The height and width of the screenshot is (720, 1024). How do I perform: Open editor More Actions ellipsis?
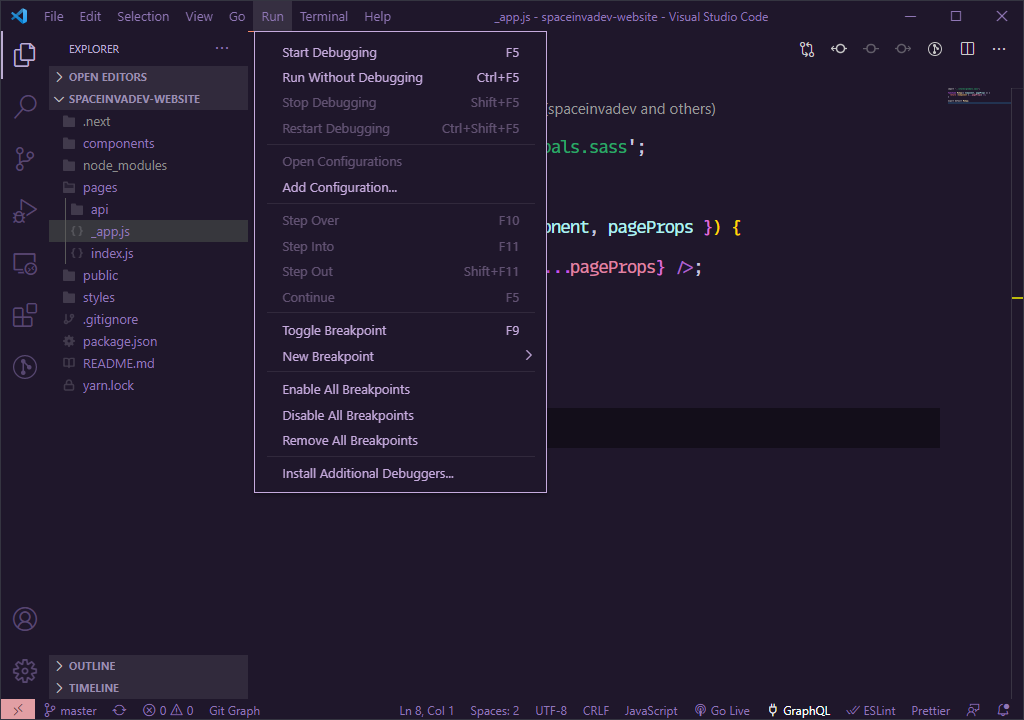999,49
